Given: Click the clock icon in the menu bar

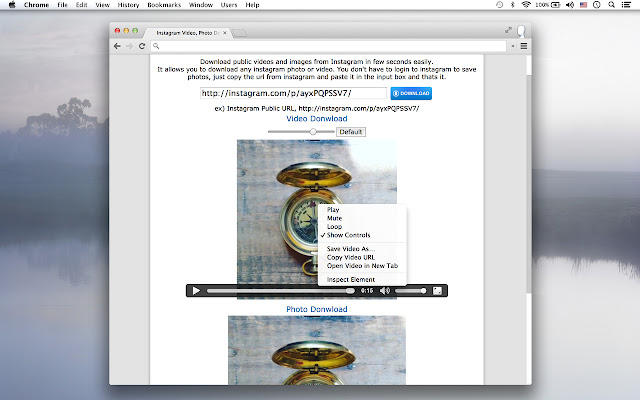Looking at the screenshot, I should pyautogui.click(x=597, y=5).
